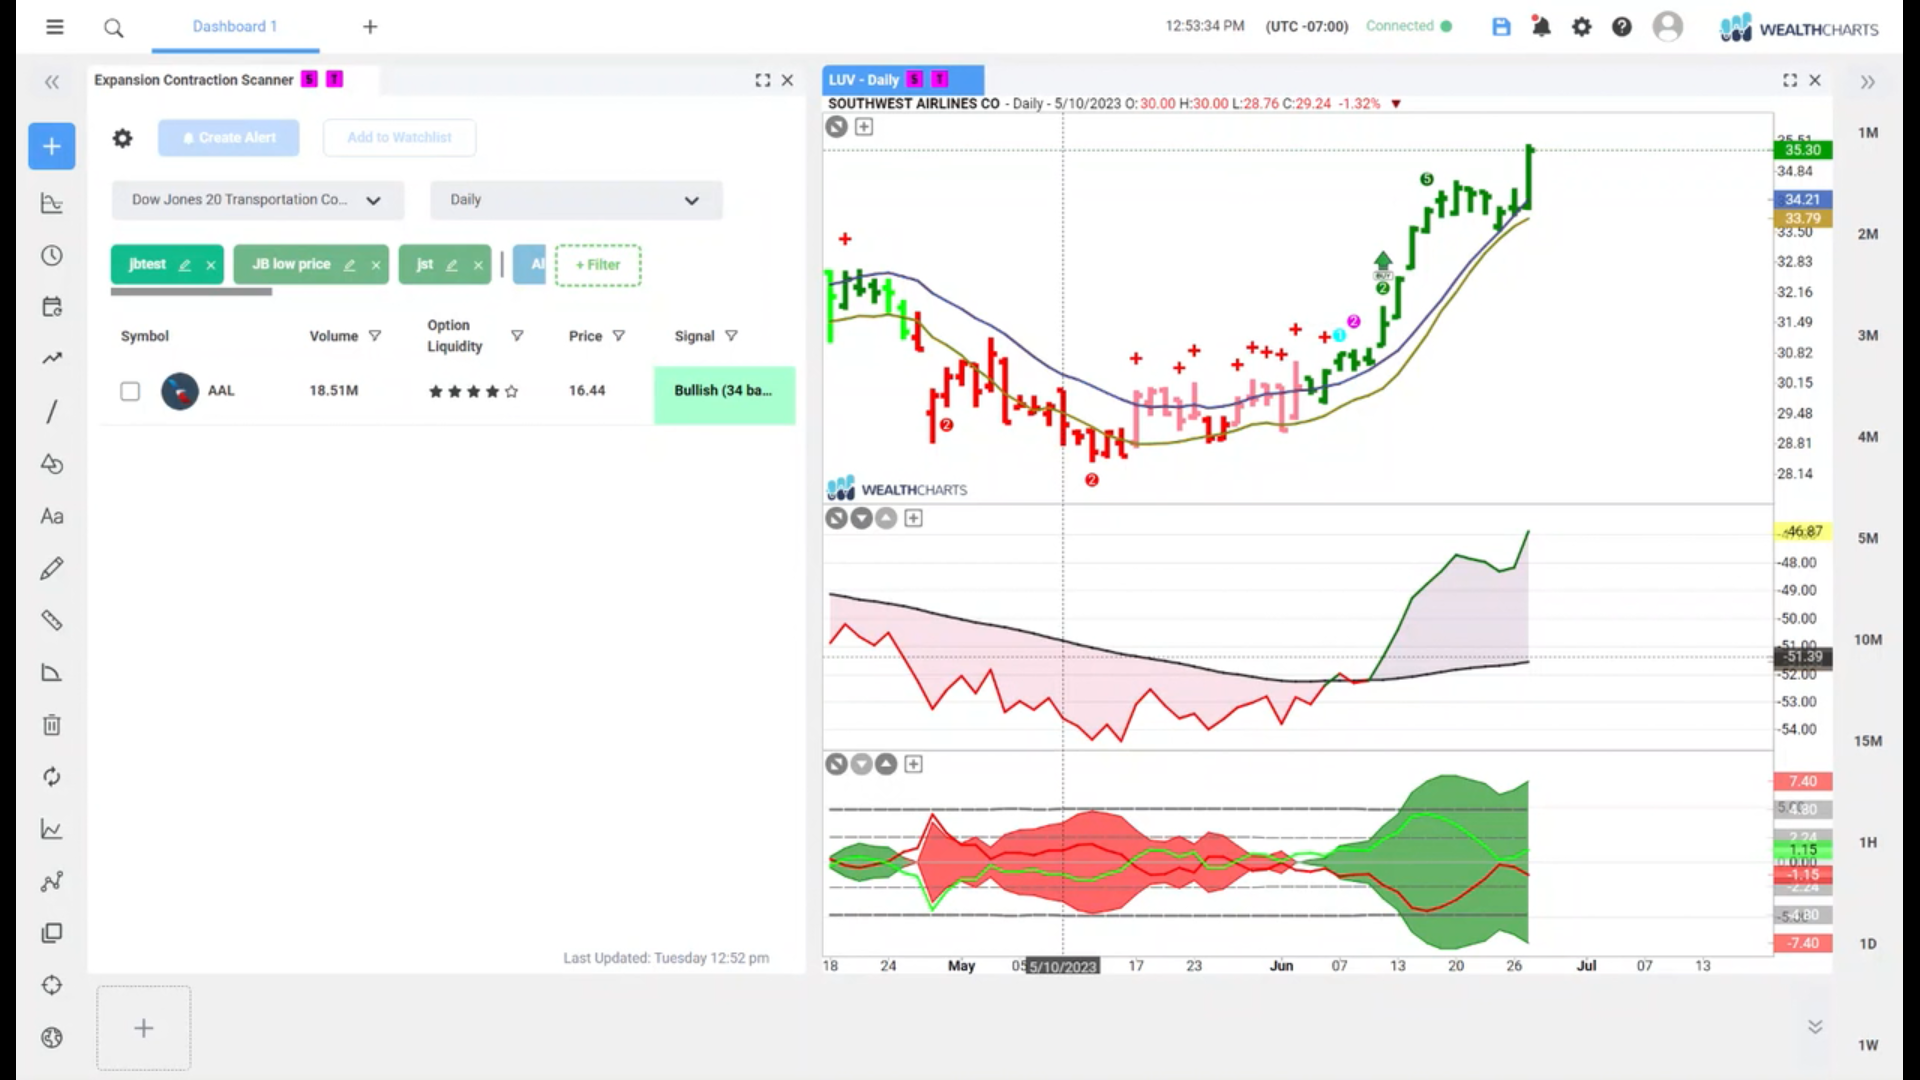Open the globe icon in sidebar
The height and width of the screenshot is (1080, 1920).
(x=52, y=1038)
